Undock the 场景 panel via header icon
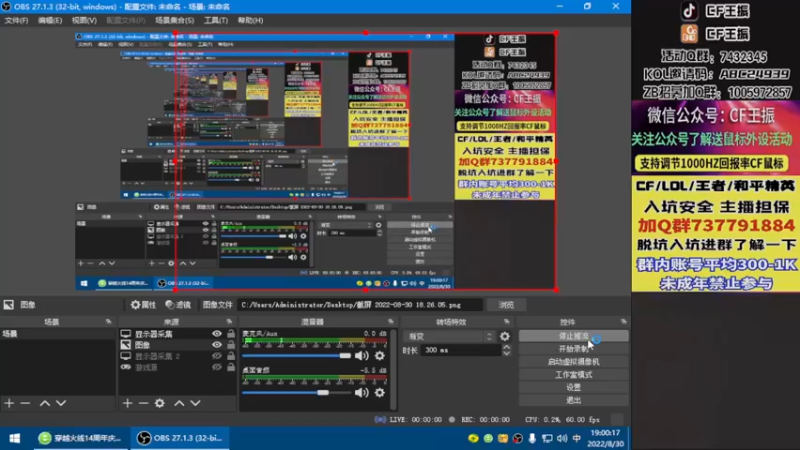The image size is (800, 450). (109, 322)
